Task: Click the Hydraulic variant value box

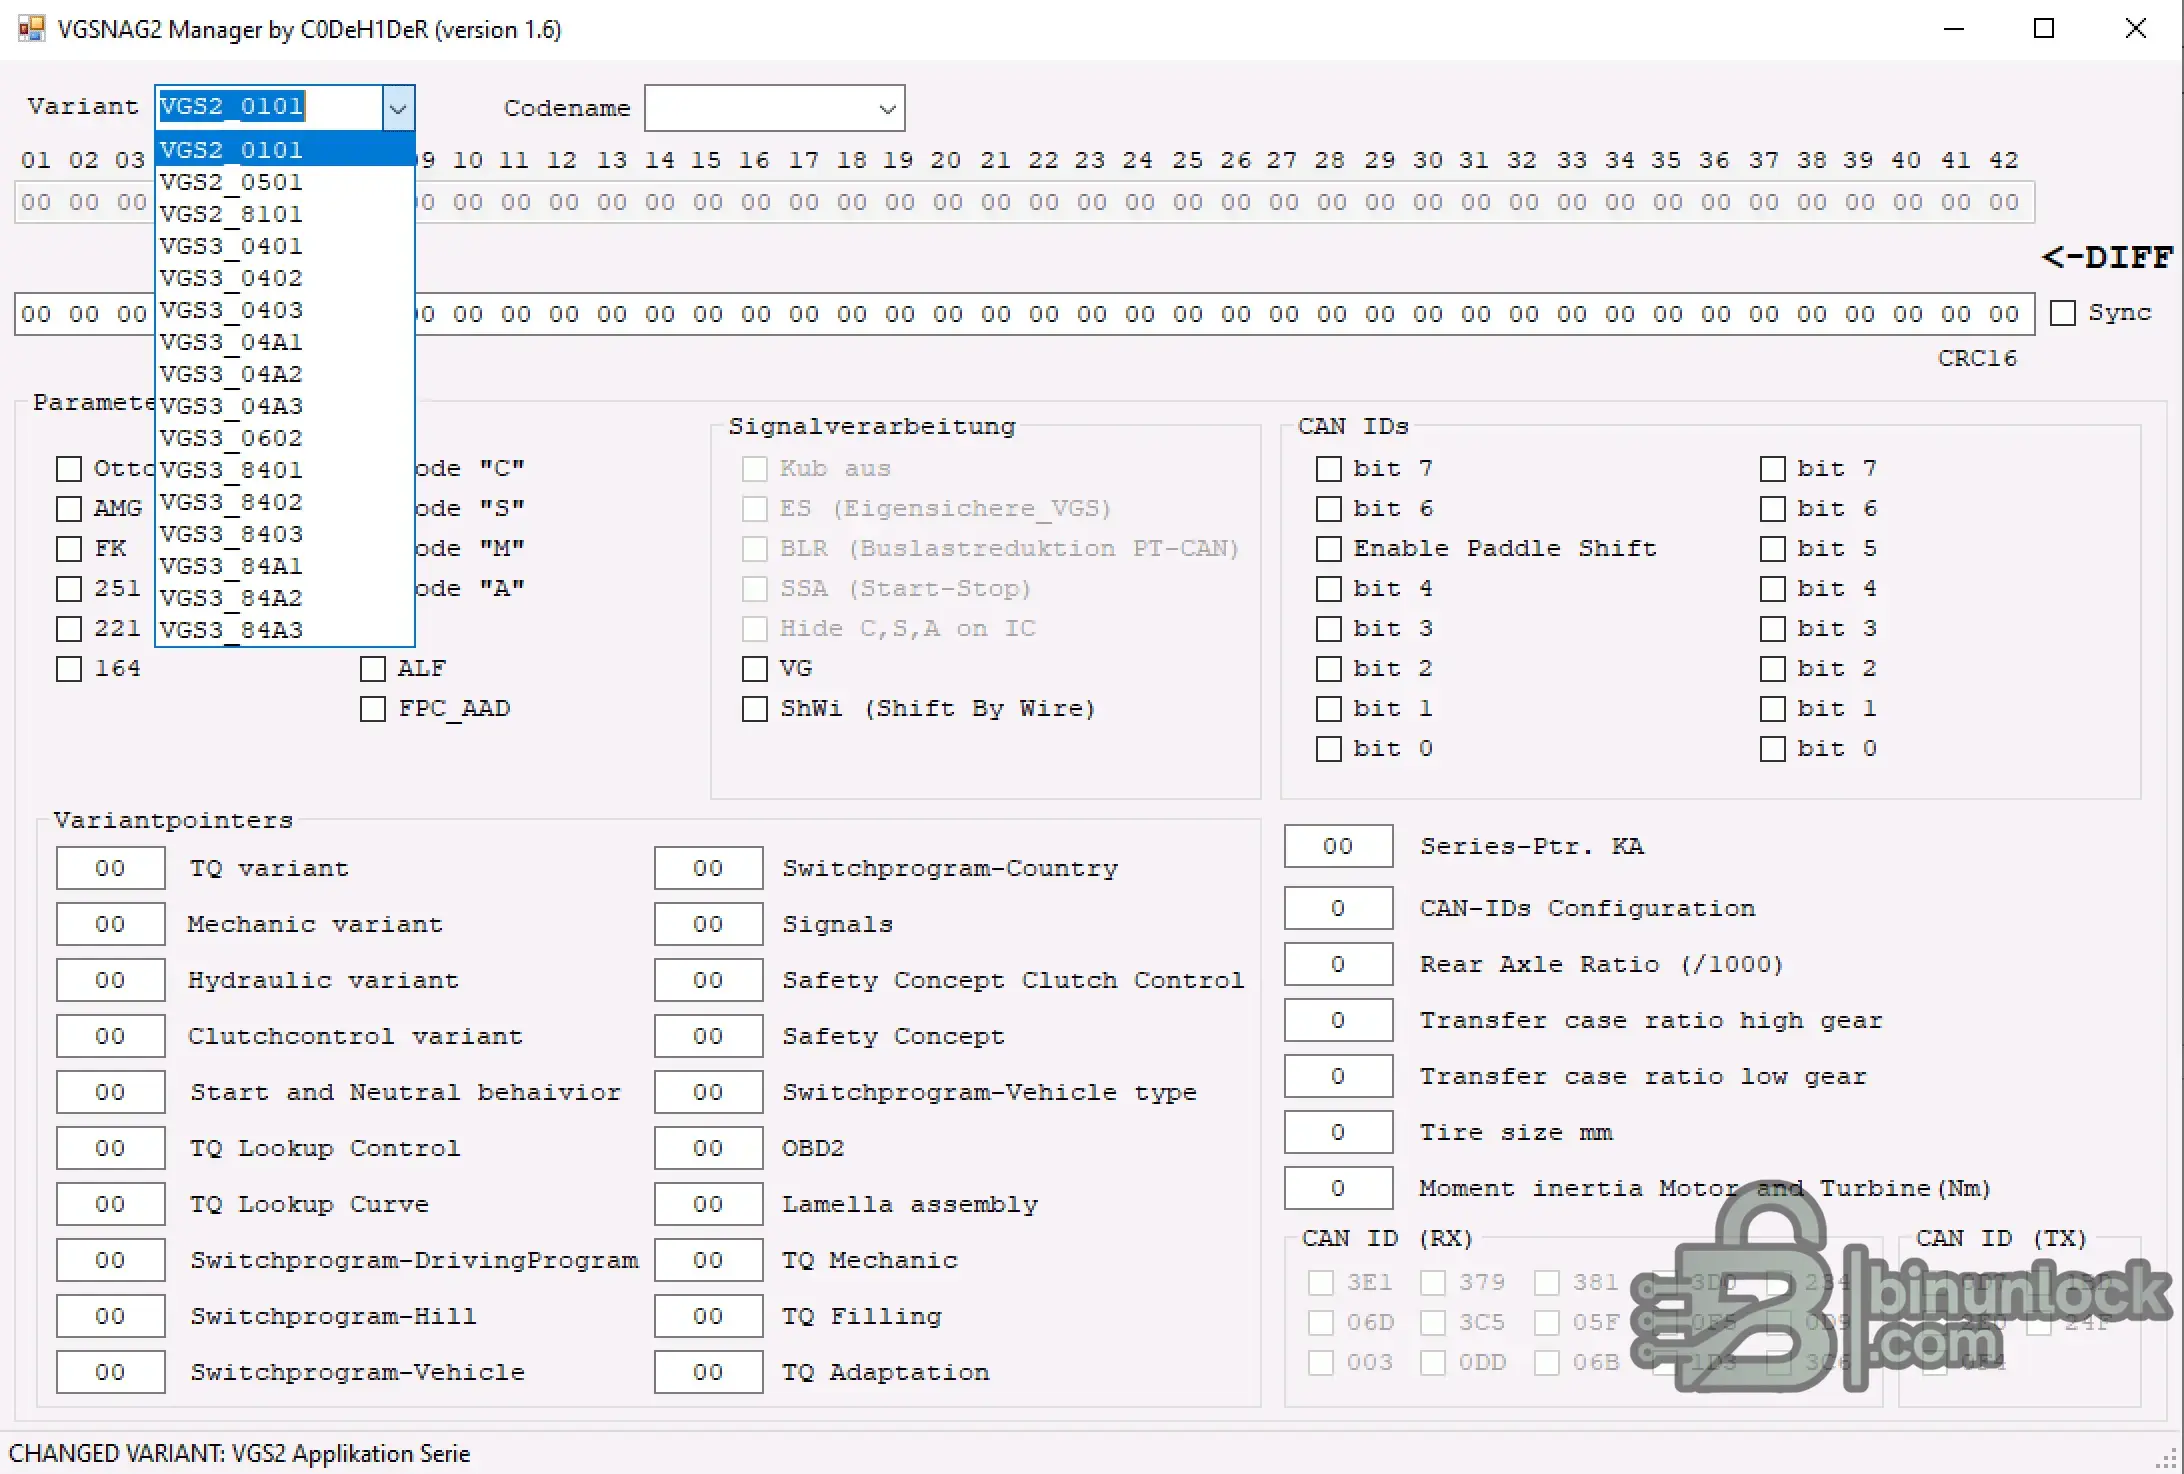Action: [111, 980]
